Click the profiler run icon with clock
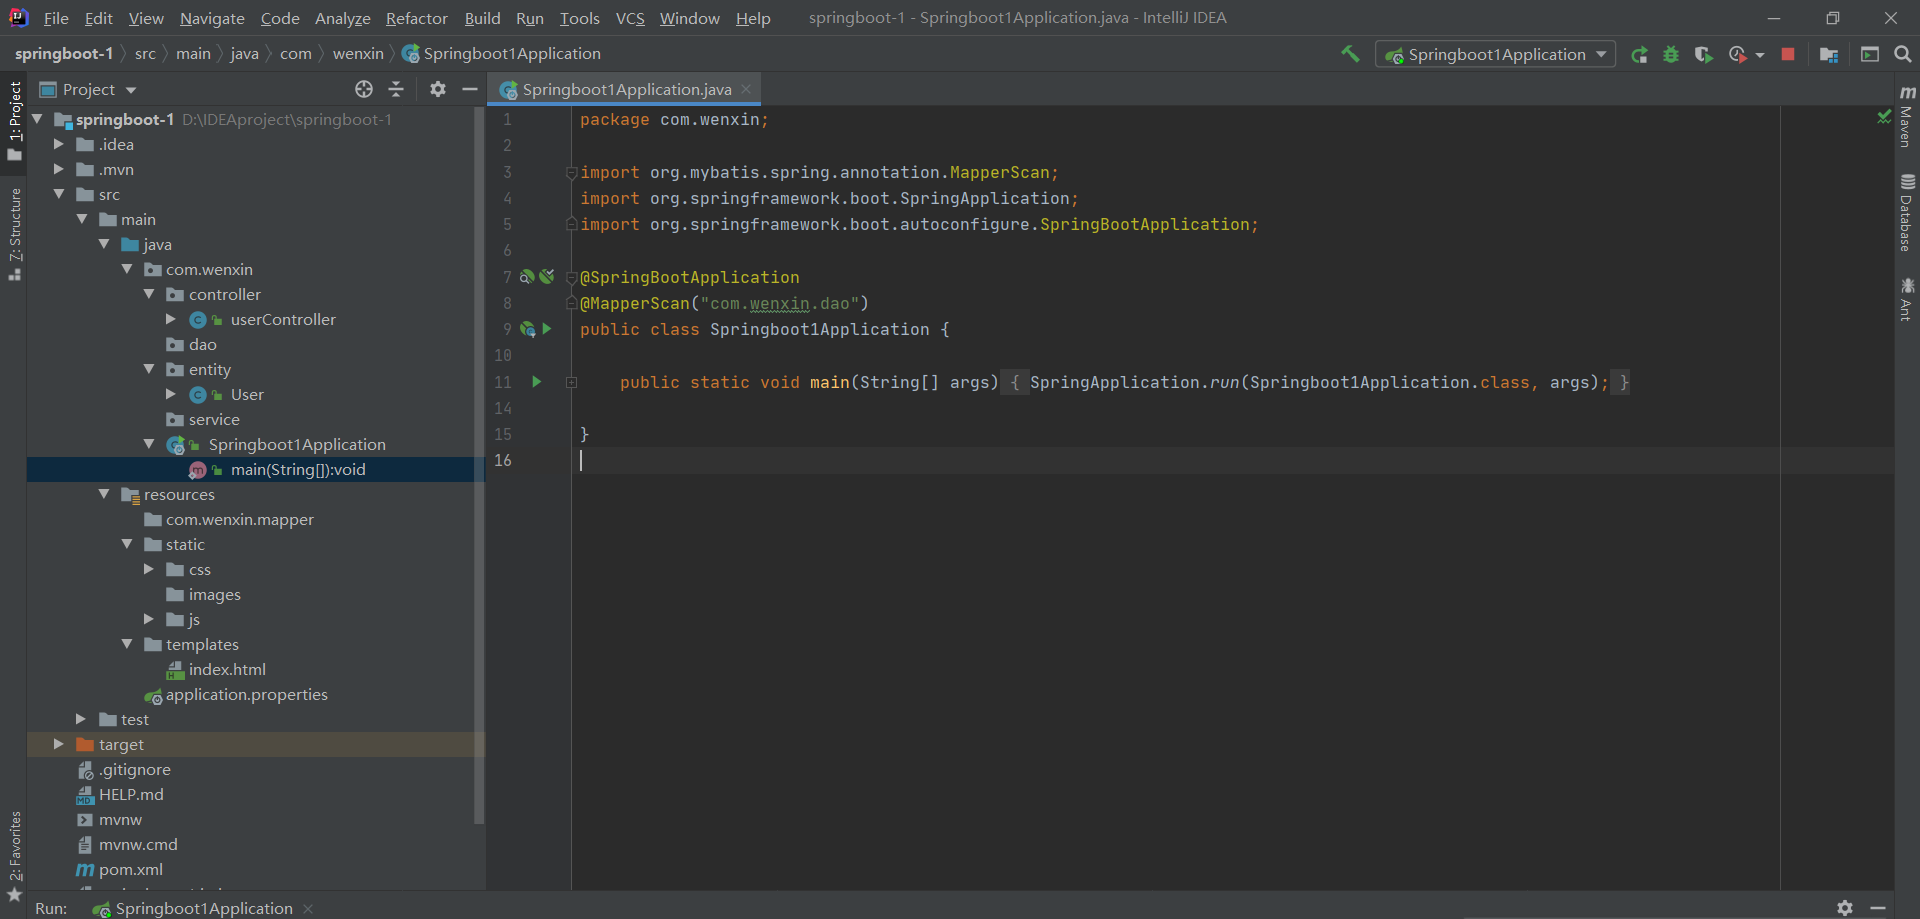The width and height of the screenshot is (1920, 919). (x=1738, y=54)
